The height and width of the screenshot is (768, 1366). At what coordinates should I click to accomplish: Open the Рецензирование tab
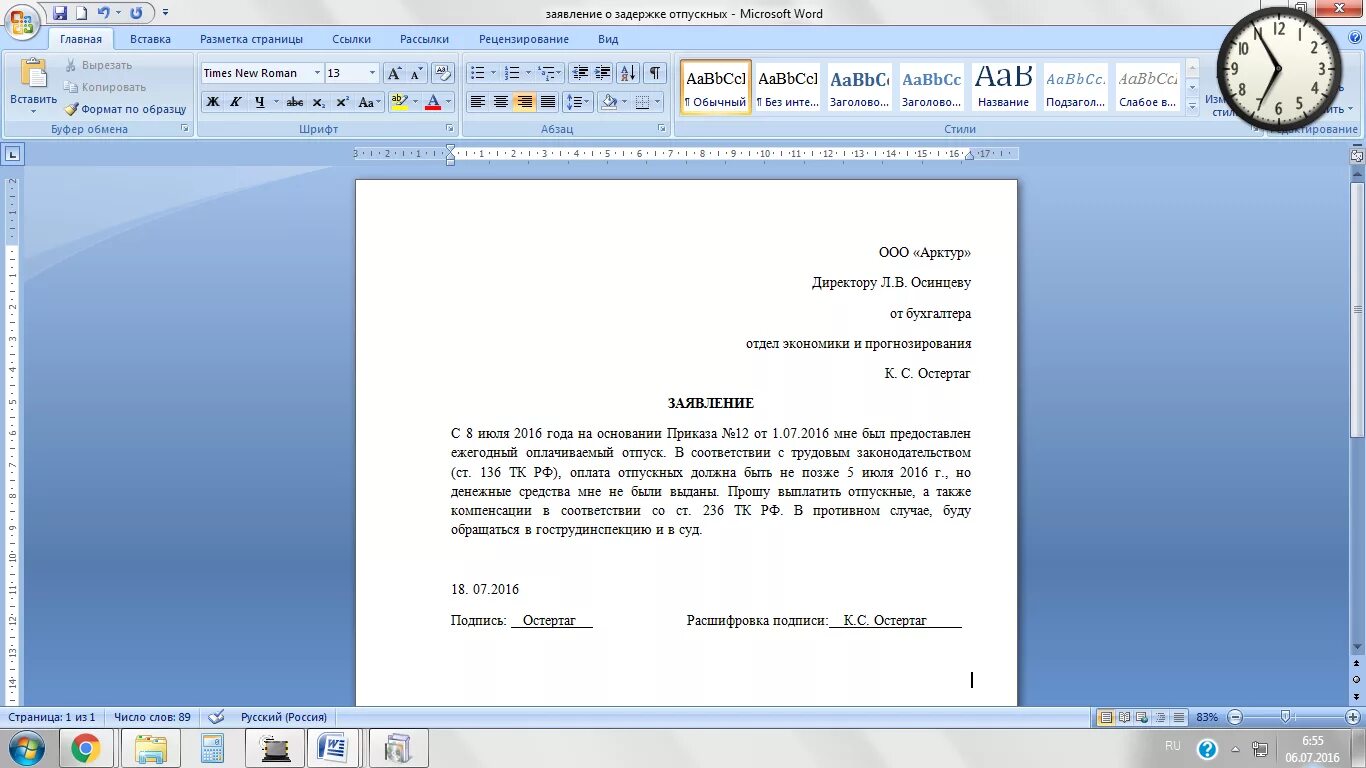pos(524,39)
